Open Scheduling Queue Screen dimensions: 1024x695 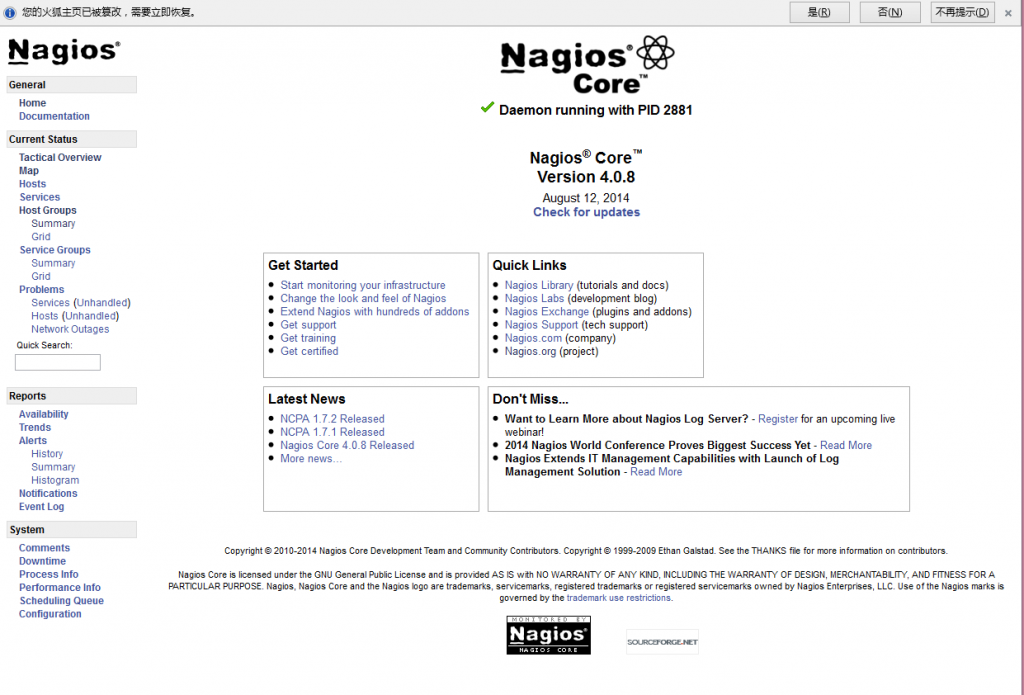point(61,601)
